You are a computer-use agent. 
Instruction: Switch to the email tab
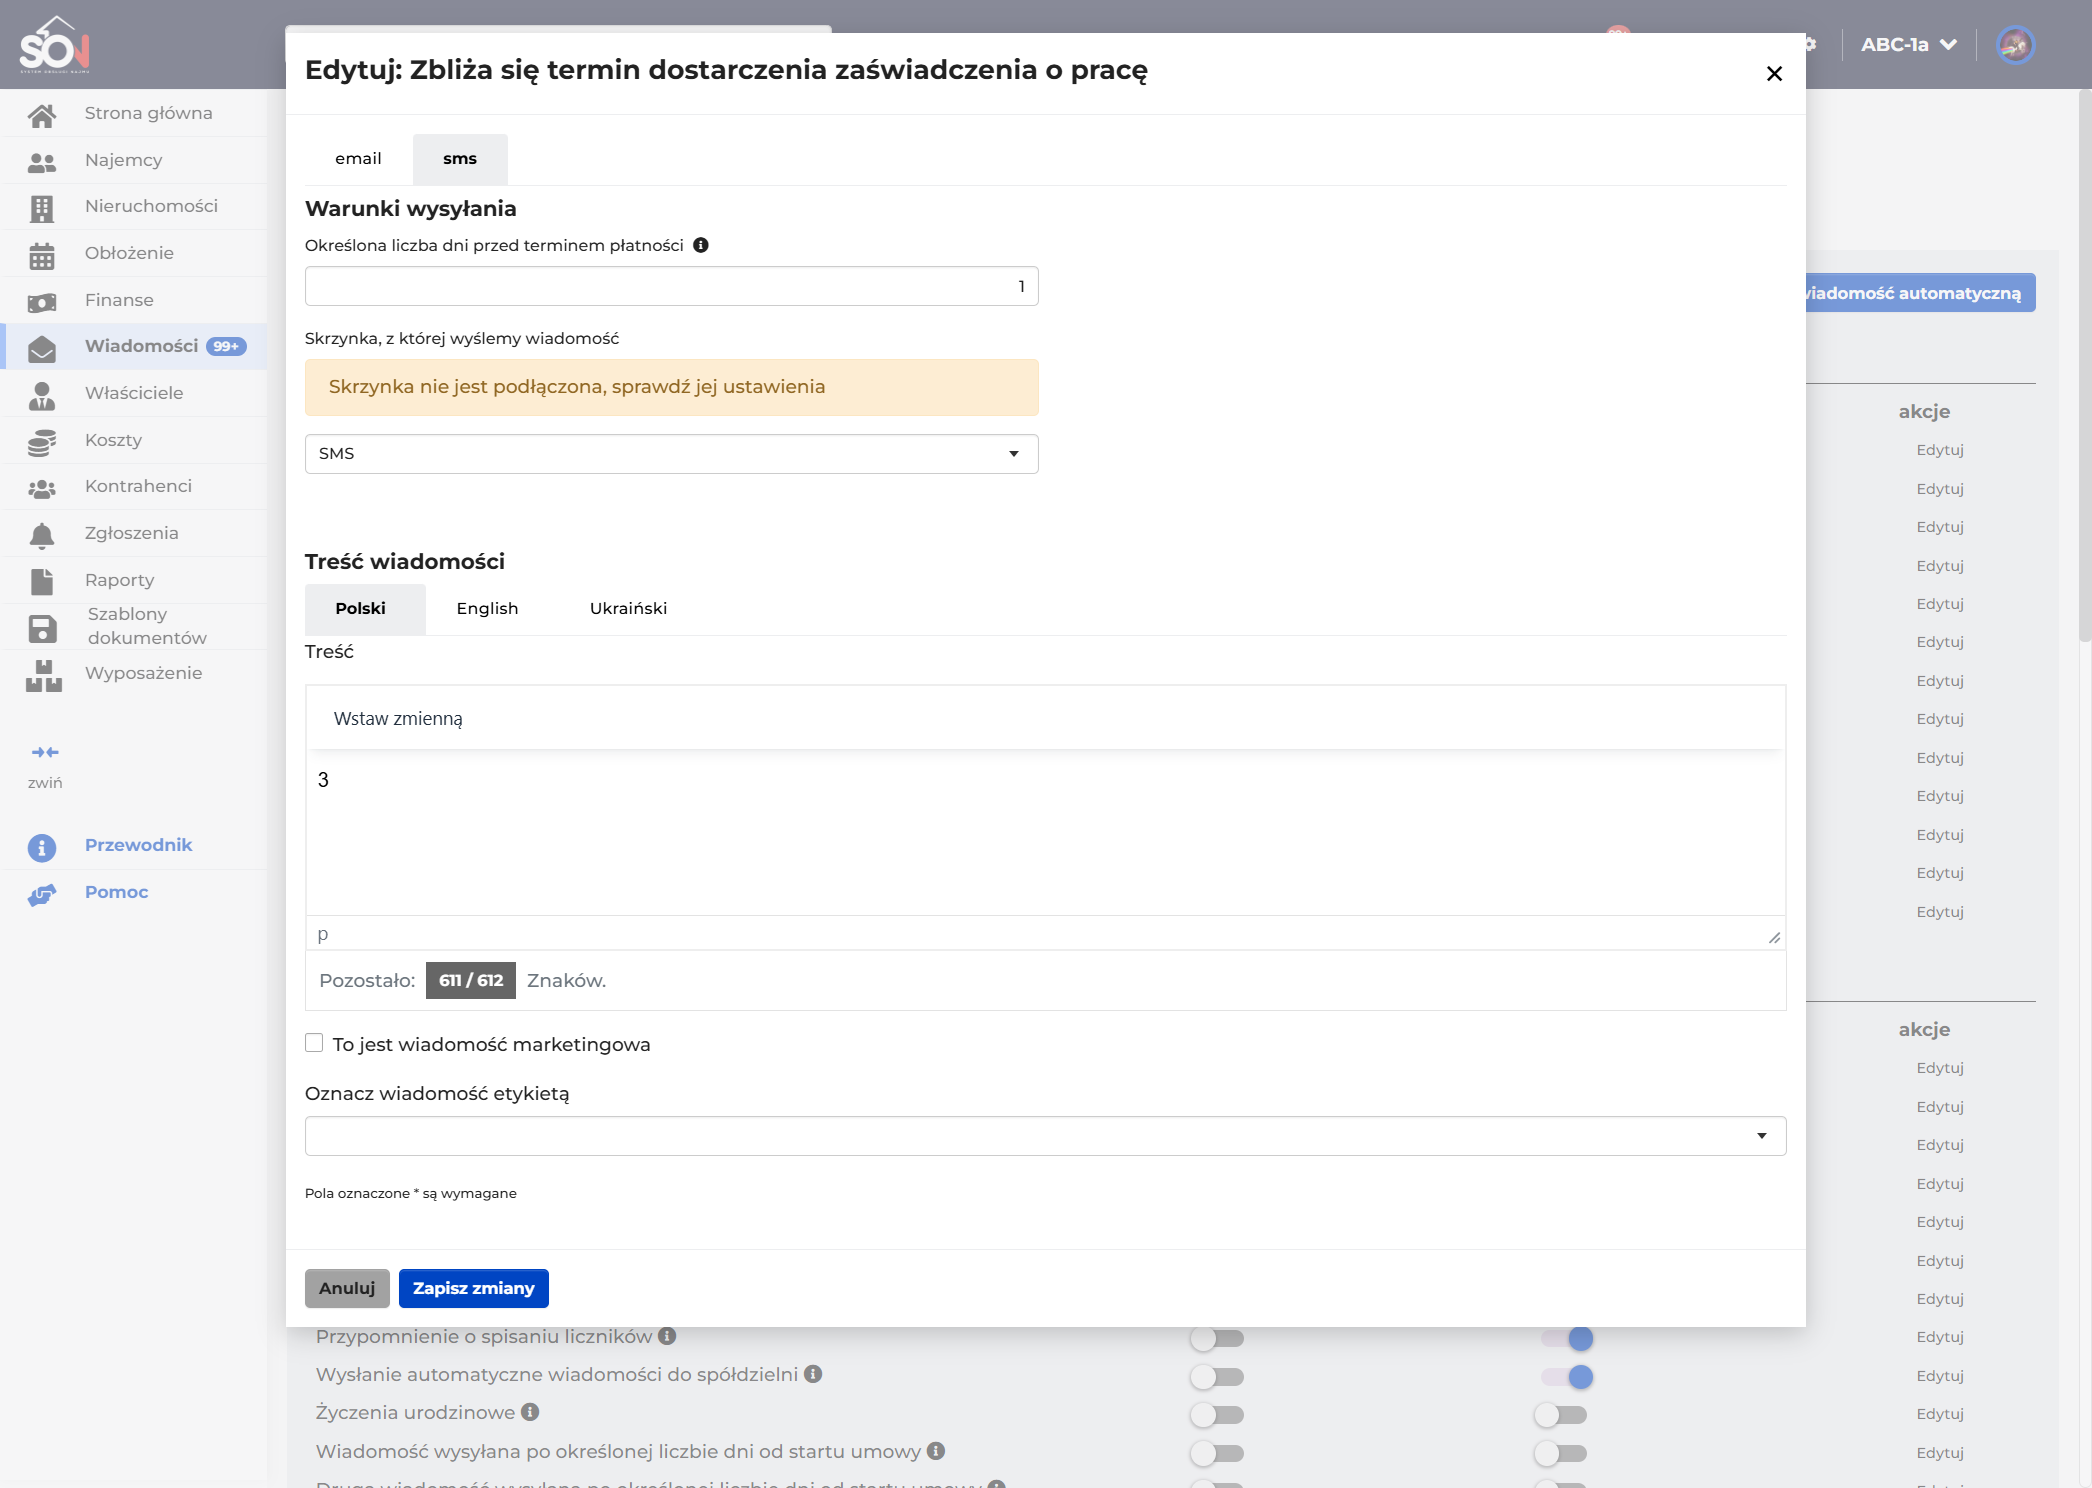tap(358, 159)
